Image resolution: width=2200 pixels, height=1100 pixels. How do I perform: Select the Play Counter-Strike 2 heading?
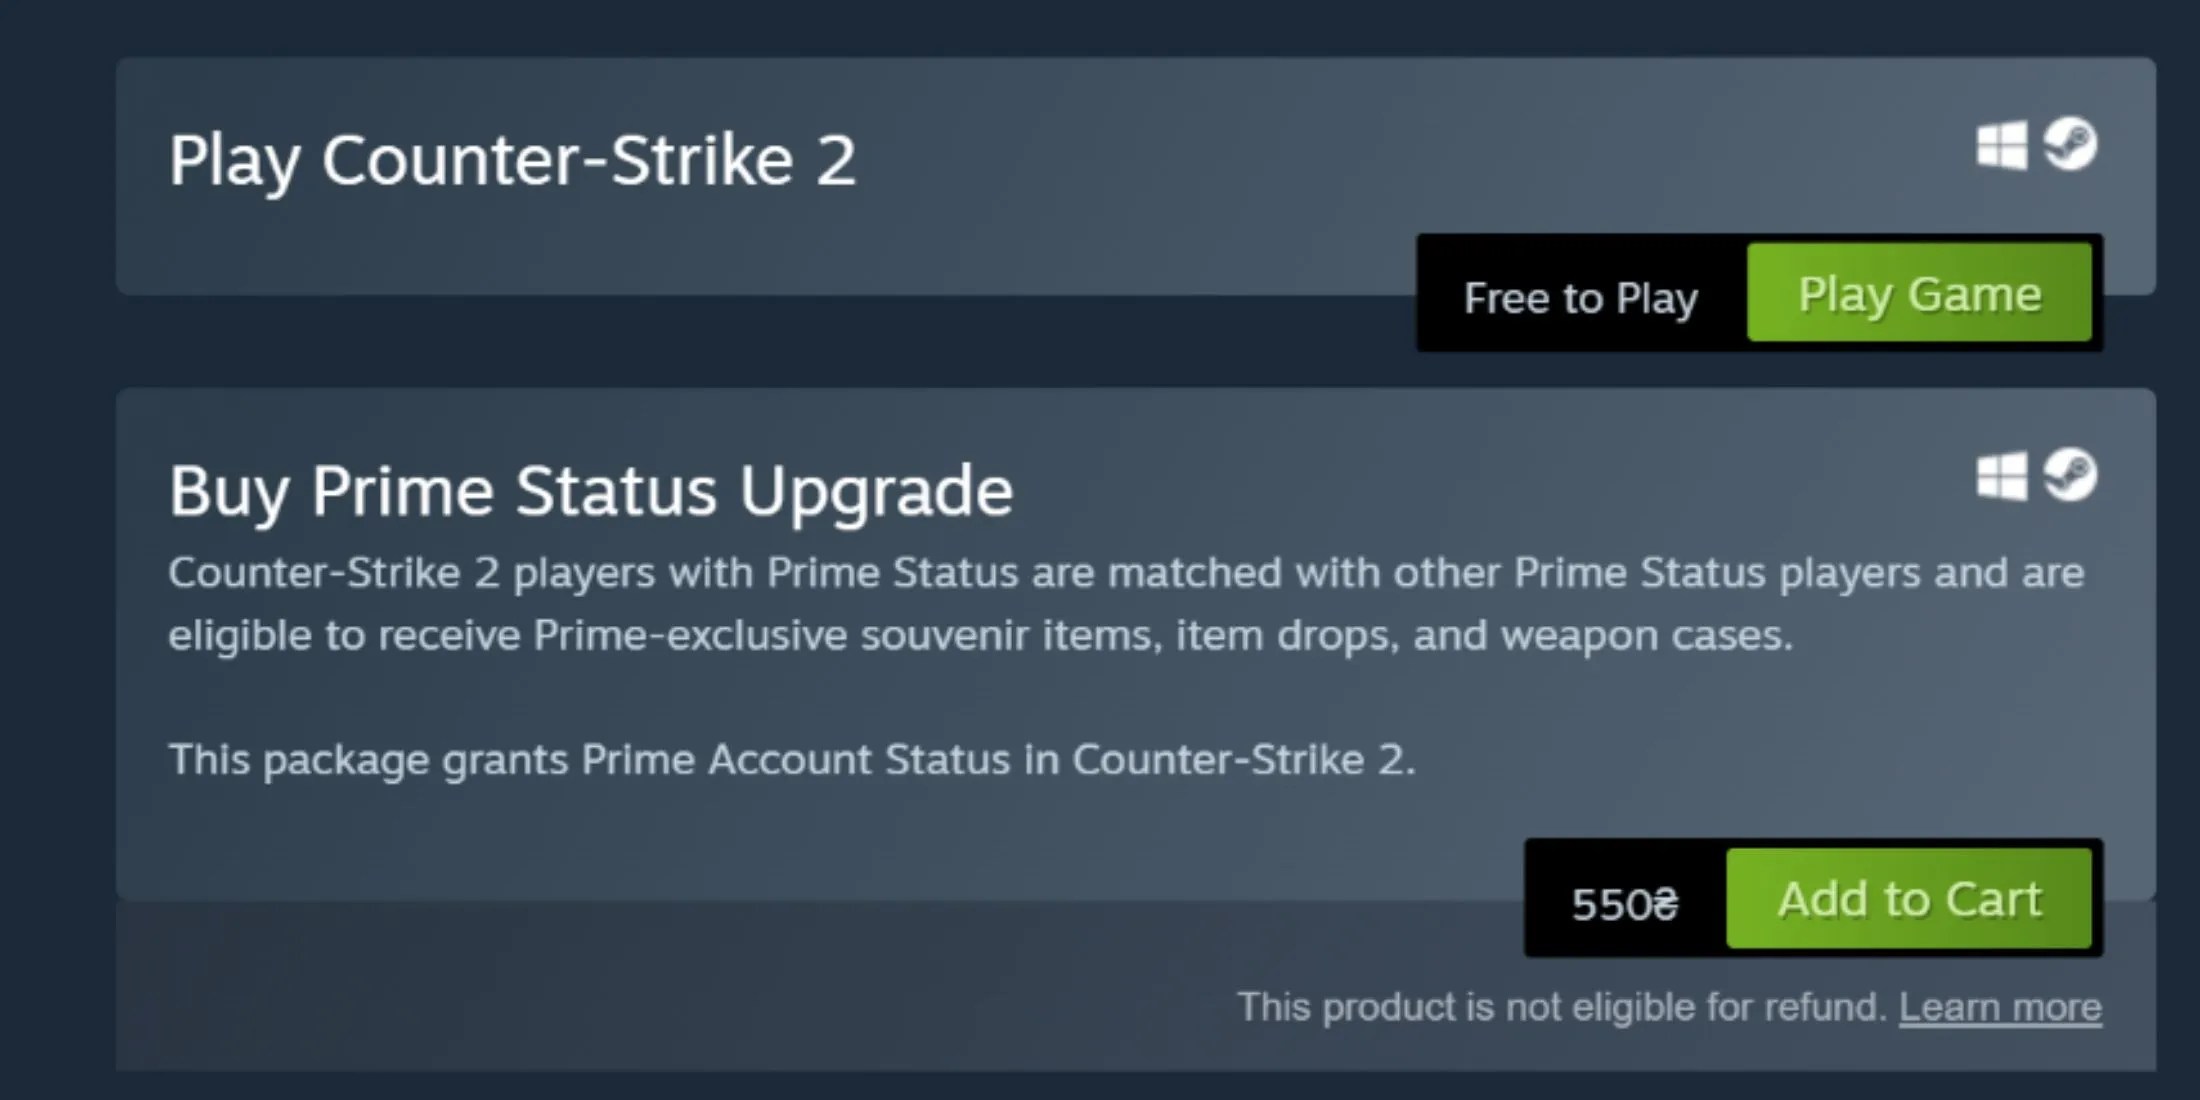pyautogui.click(x=512, y=160)
